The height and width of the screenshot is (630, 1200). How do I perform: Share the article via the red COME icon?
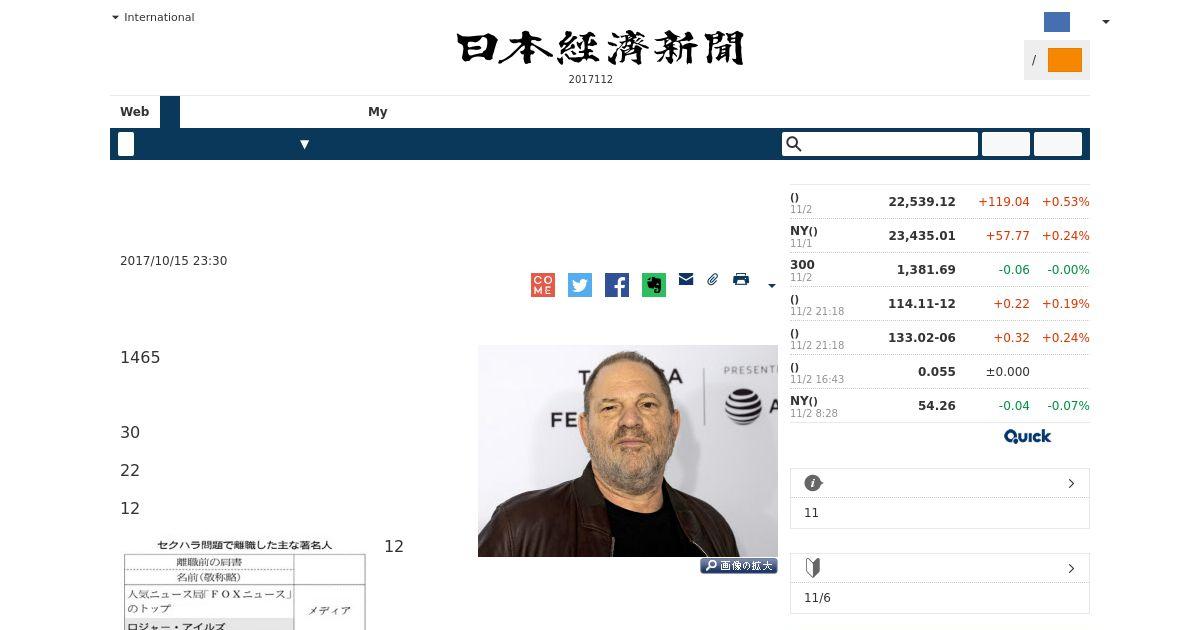(543, 285)
